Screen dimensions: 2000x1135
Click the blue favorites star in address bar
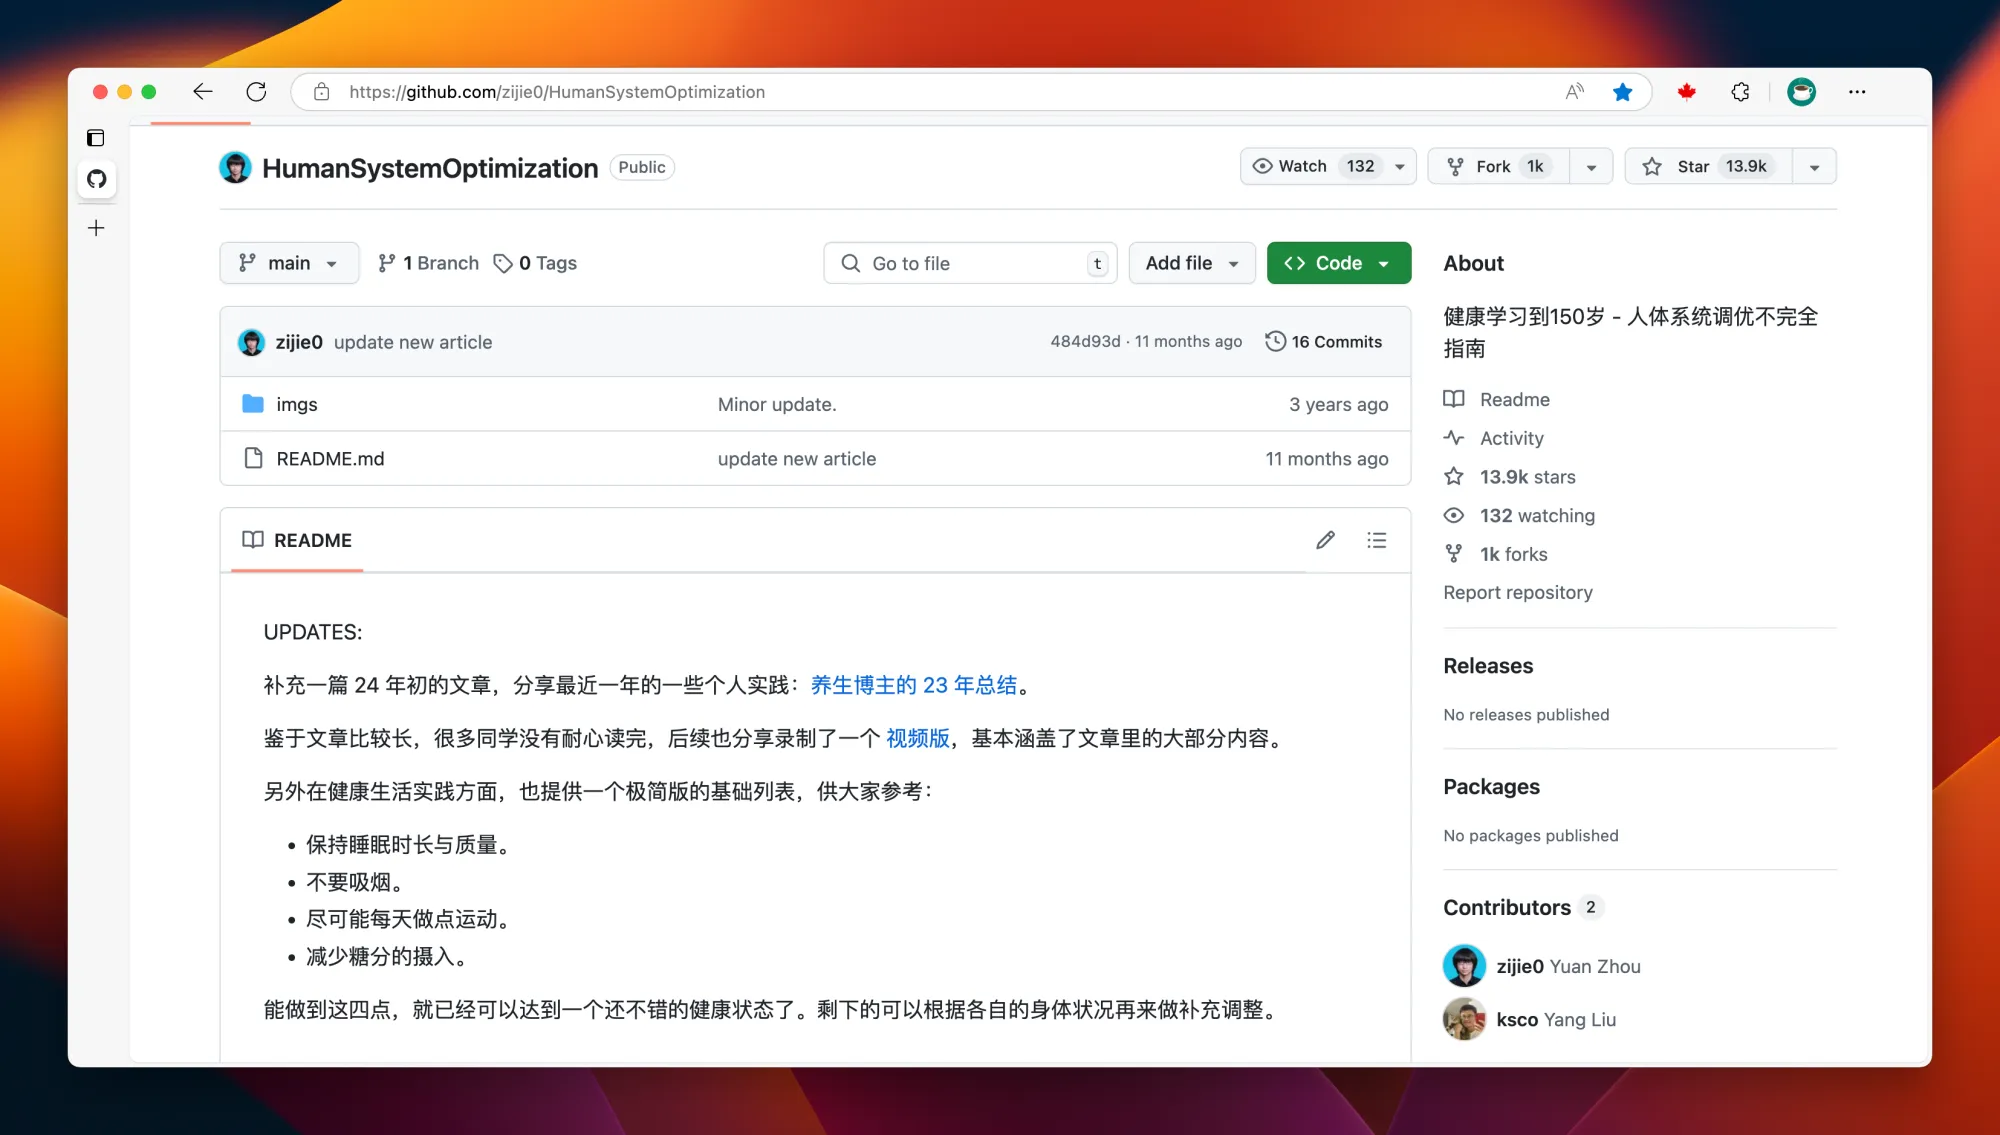click(x=1622, y=92)
